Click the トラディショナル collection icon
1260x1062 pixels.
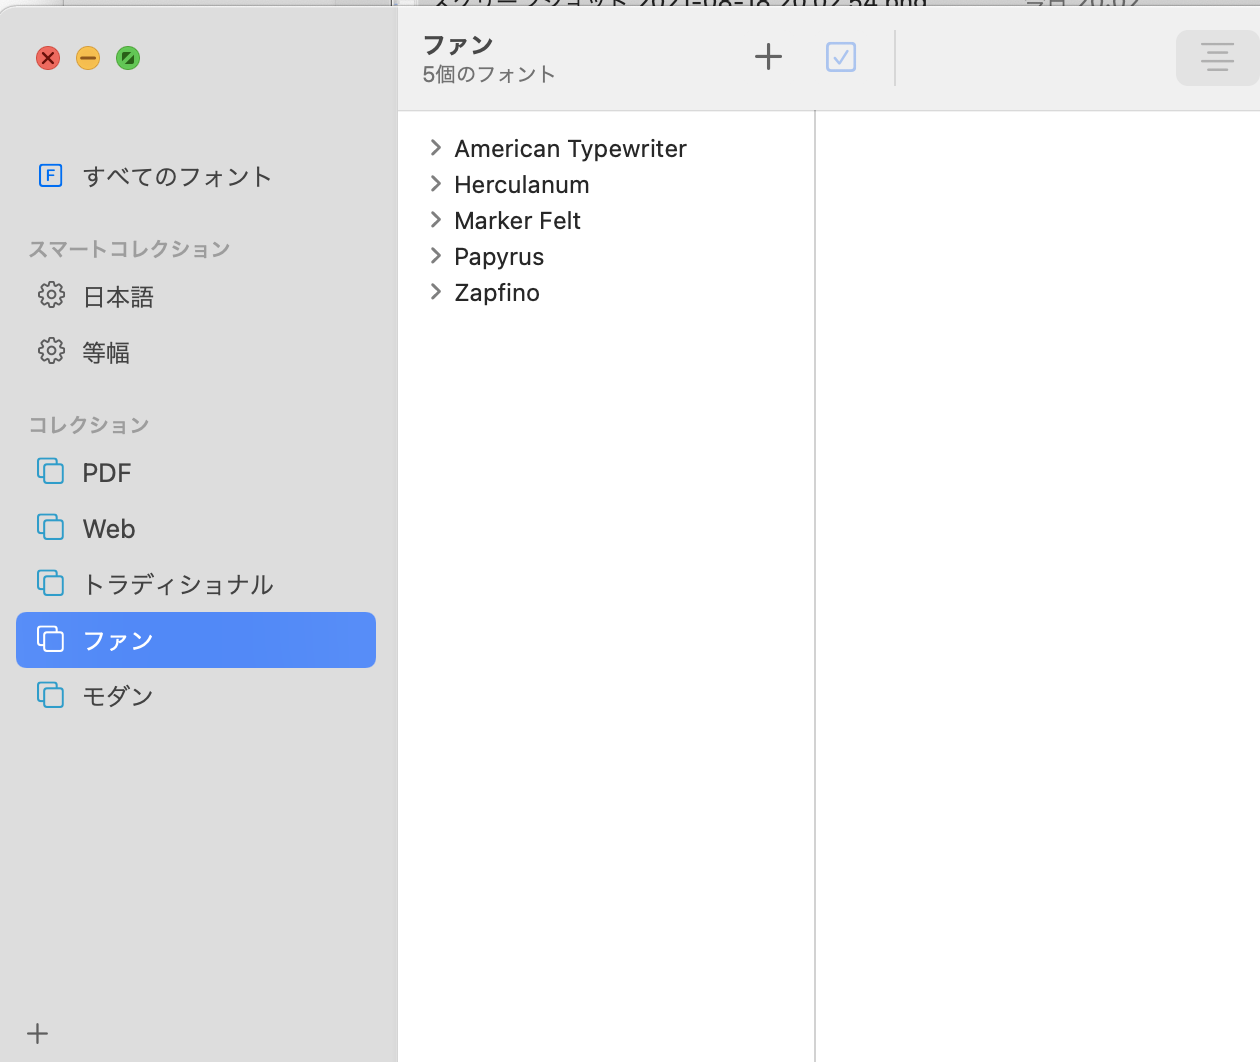pos(51,583)
